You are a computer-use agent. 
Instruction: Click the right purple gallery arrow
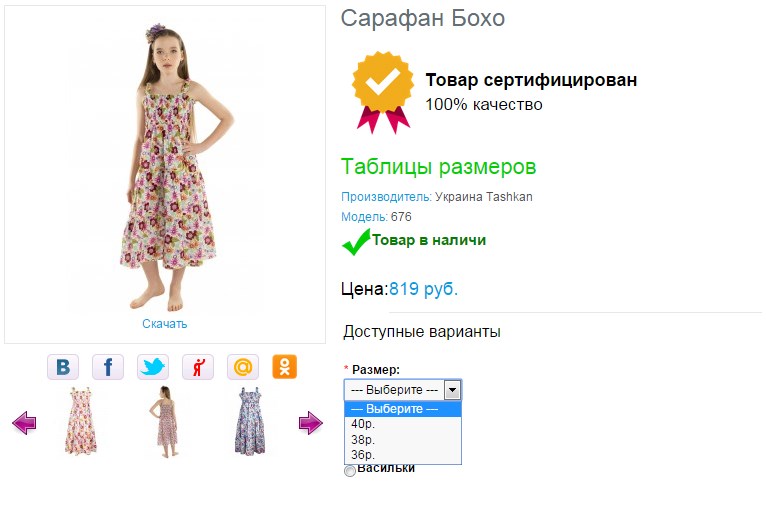pyautogui.click(x=311, y=424)
